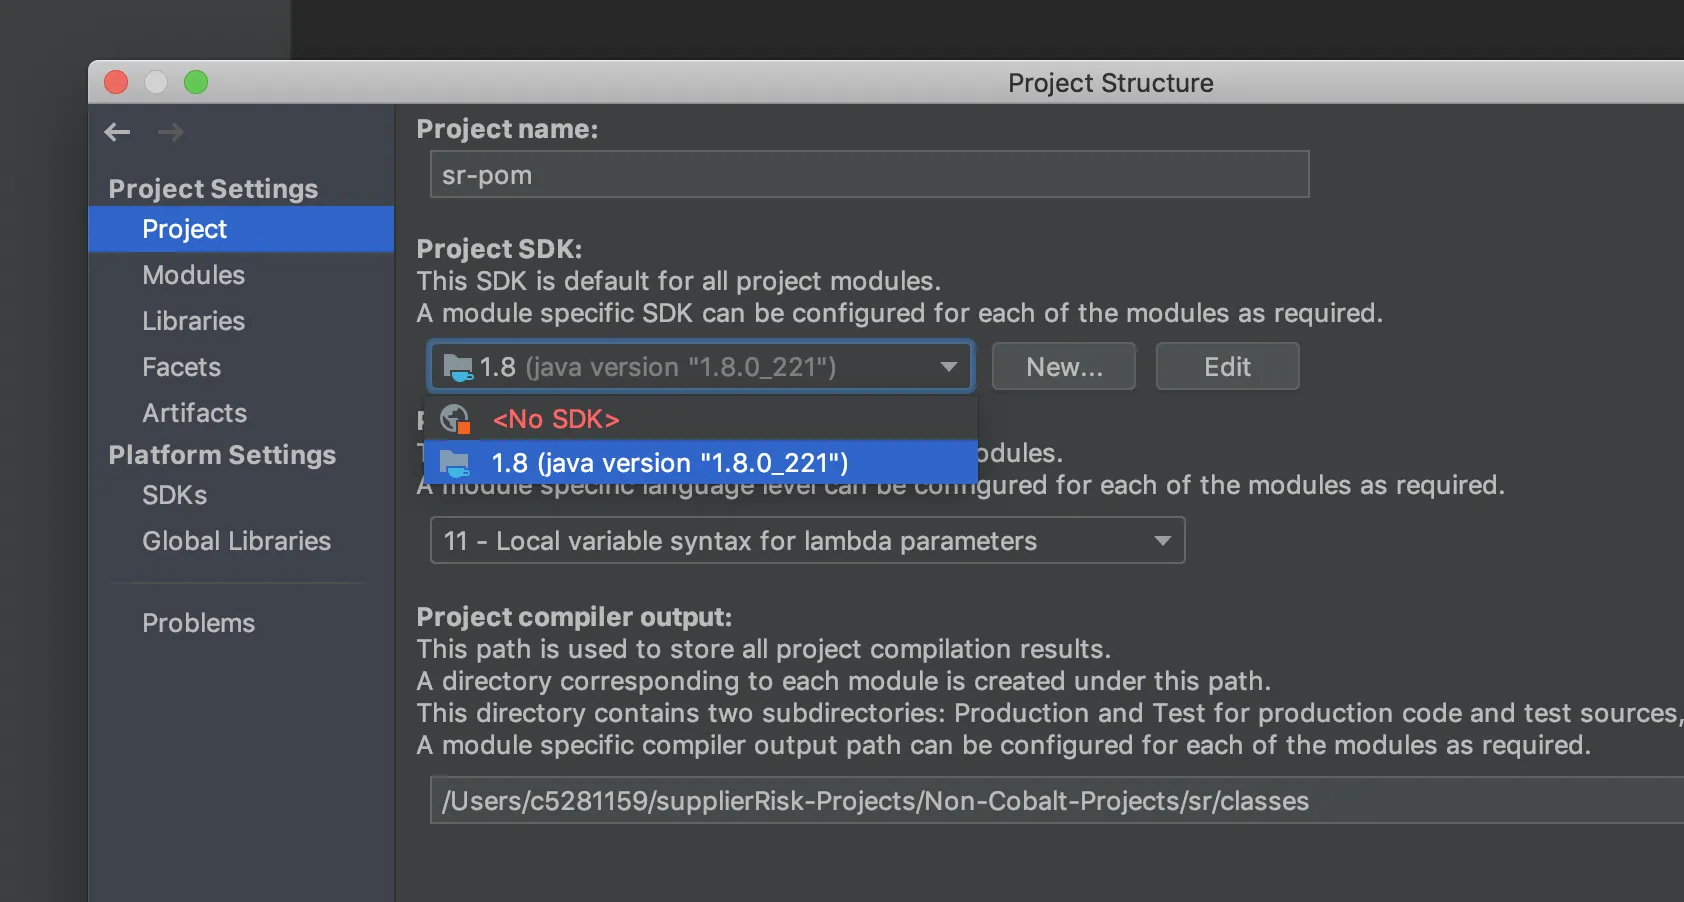
Task: Expand the Project SDK dropdown arrow
Action: pos(948,367)
